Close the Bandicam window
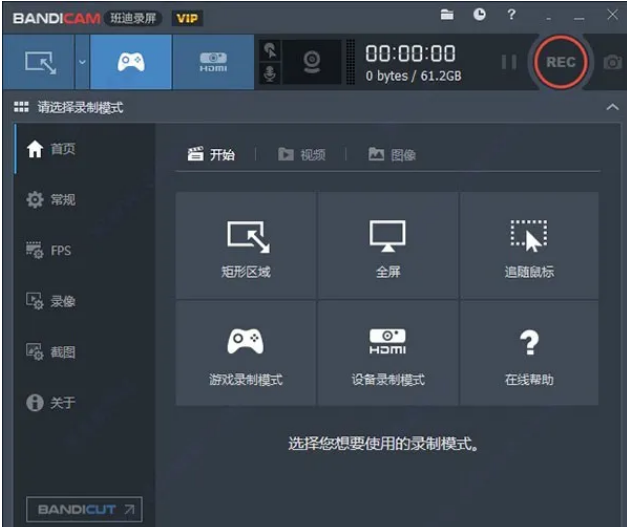The image size is (627, 527). [612, 15]
